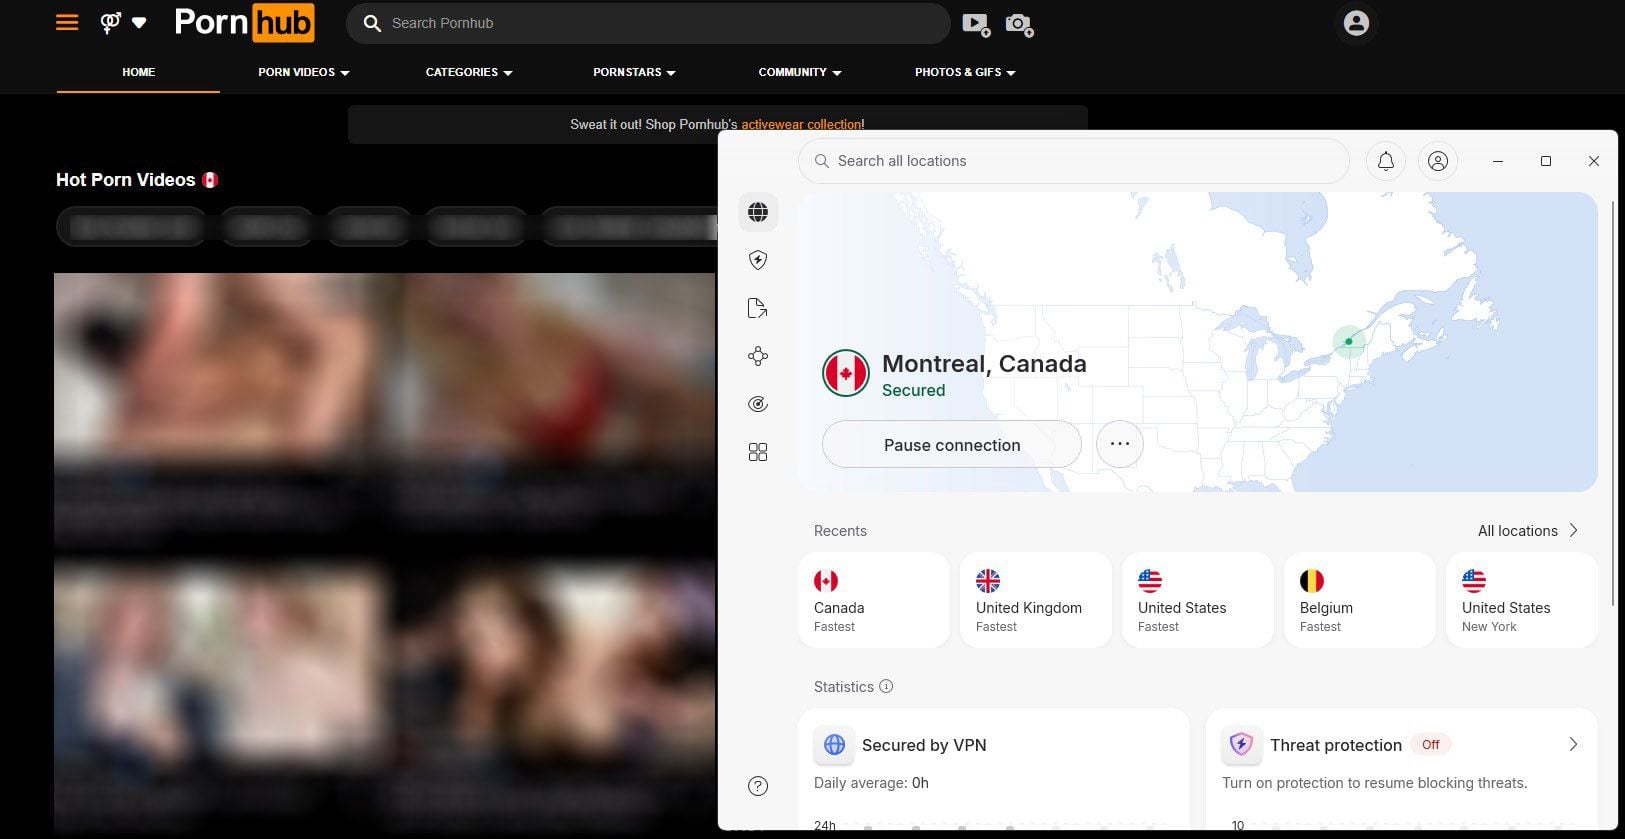The image size is (1625, 839).
Task: Open the file sharing sidebar icon
Action: tap(758, 308)
